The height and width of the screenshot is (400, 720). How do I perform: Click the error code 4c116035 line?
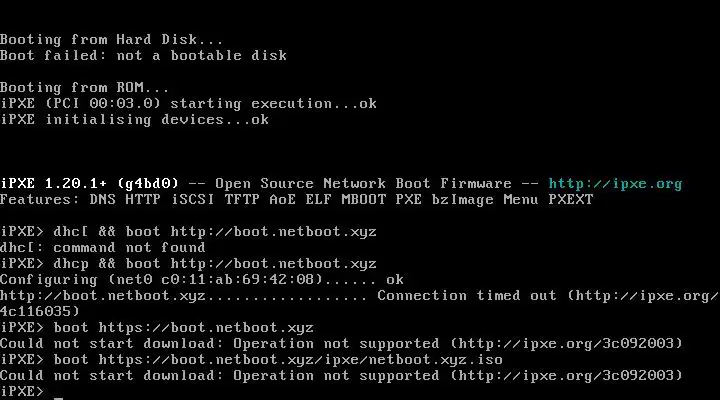click(40, 312)
